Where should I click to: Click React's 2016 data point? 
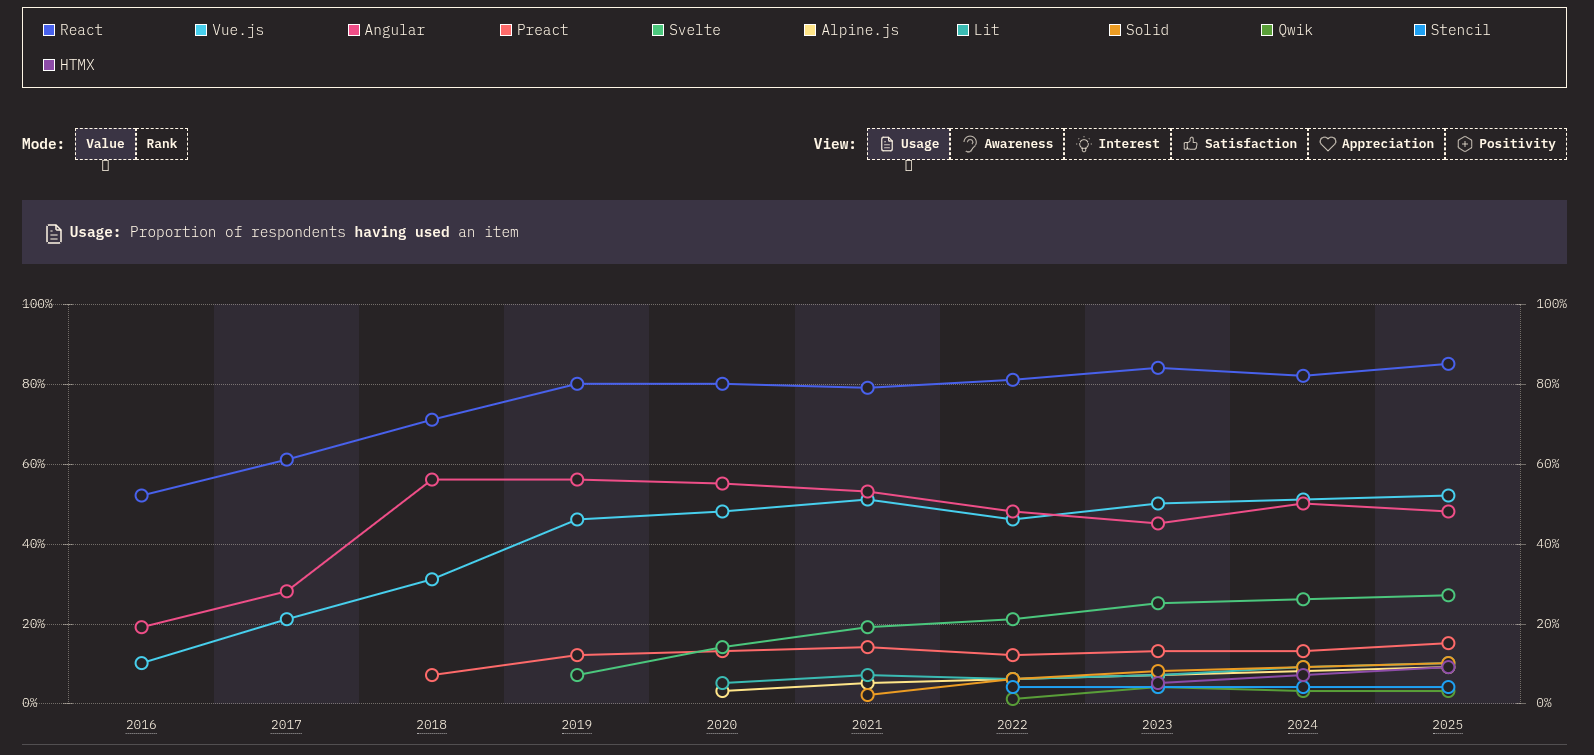(x=141, y=496)
